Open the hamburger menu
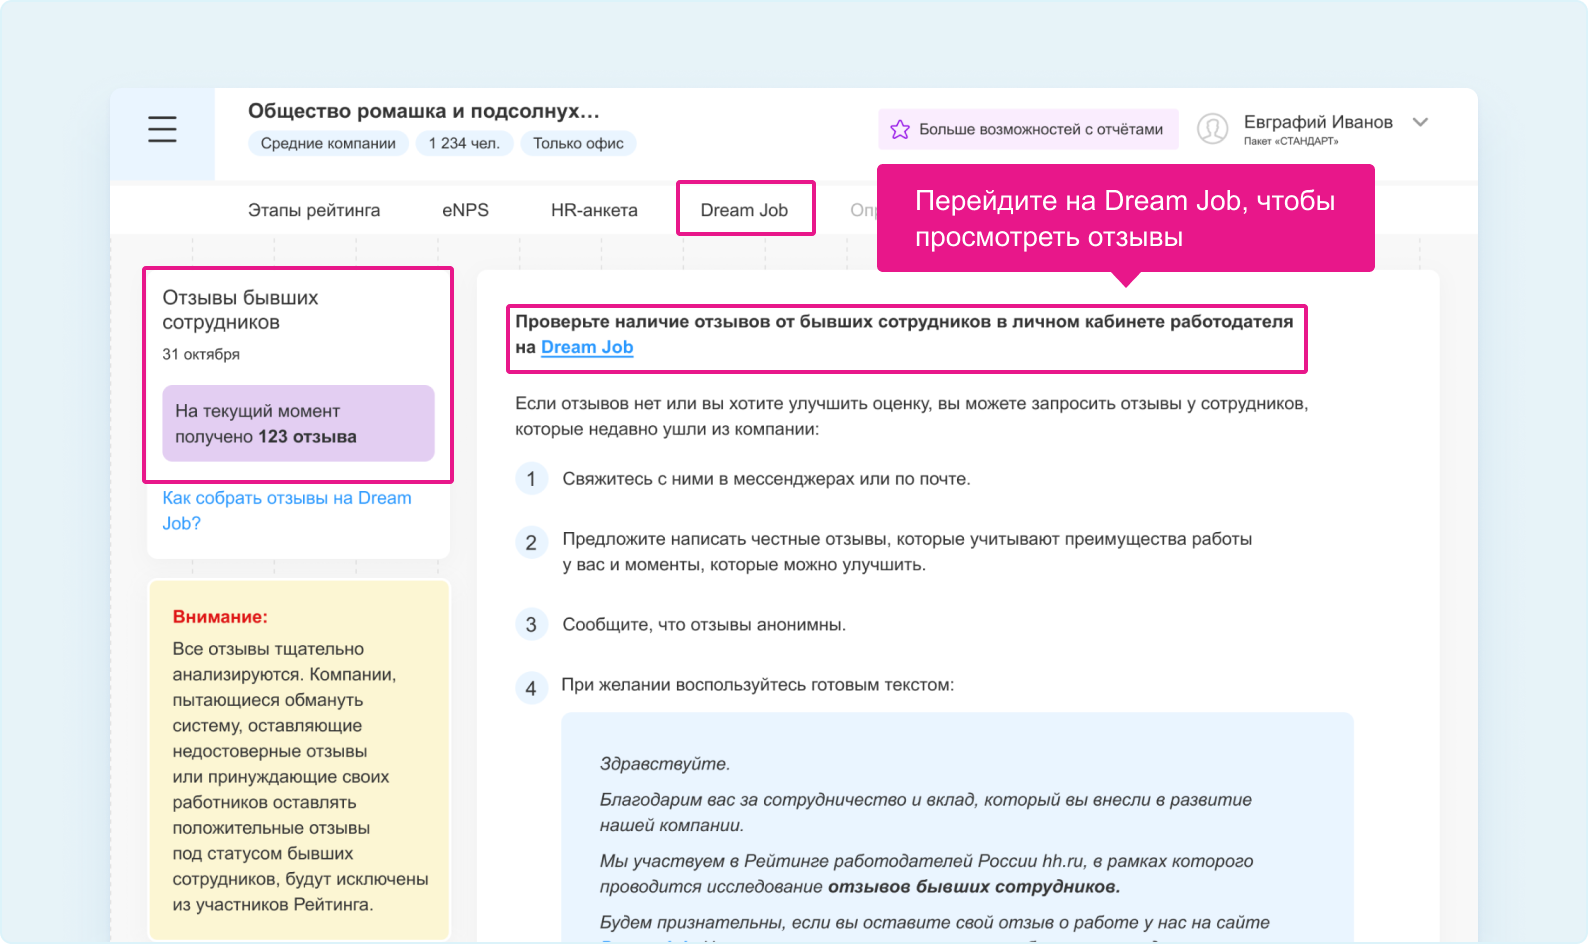This screenshot has height=944, width=1588. point(162,129)
